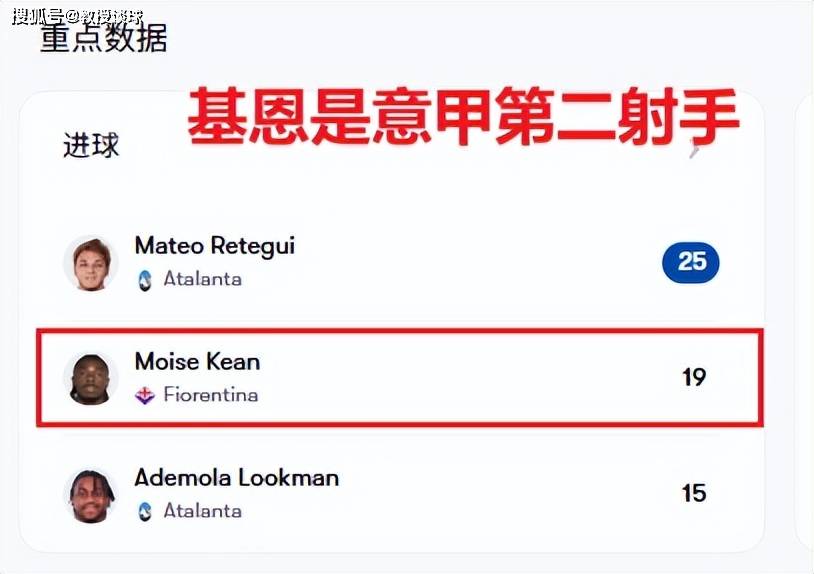Image resolution: width=814 pixels, height=574 pixels.
Task: Click Ademola Lookman's 15 goals figure
Action: pyautogui.click(x=694, y=493)
